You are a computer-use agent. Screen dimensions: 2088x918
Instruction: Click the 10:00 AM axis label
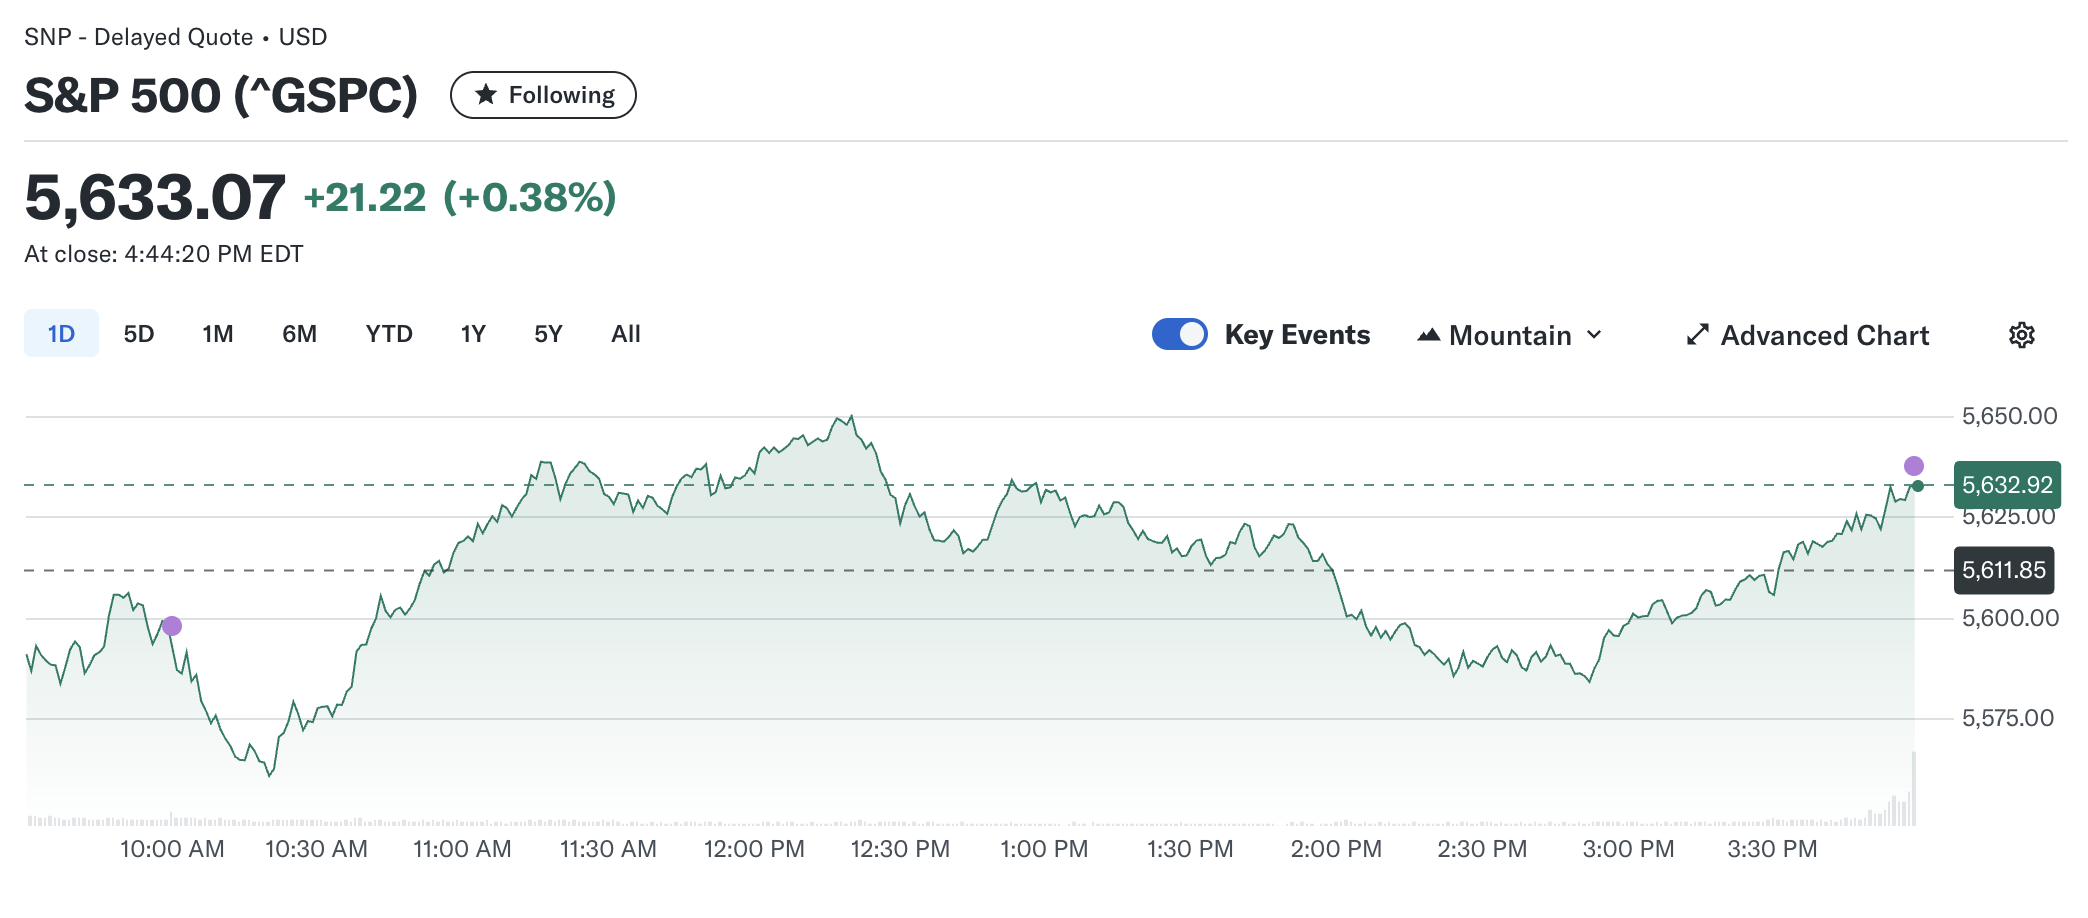172,849
